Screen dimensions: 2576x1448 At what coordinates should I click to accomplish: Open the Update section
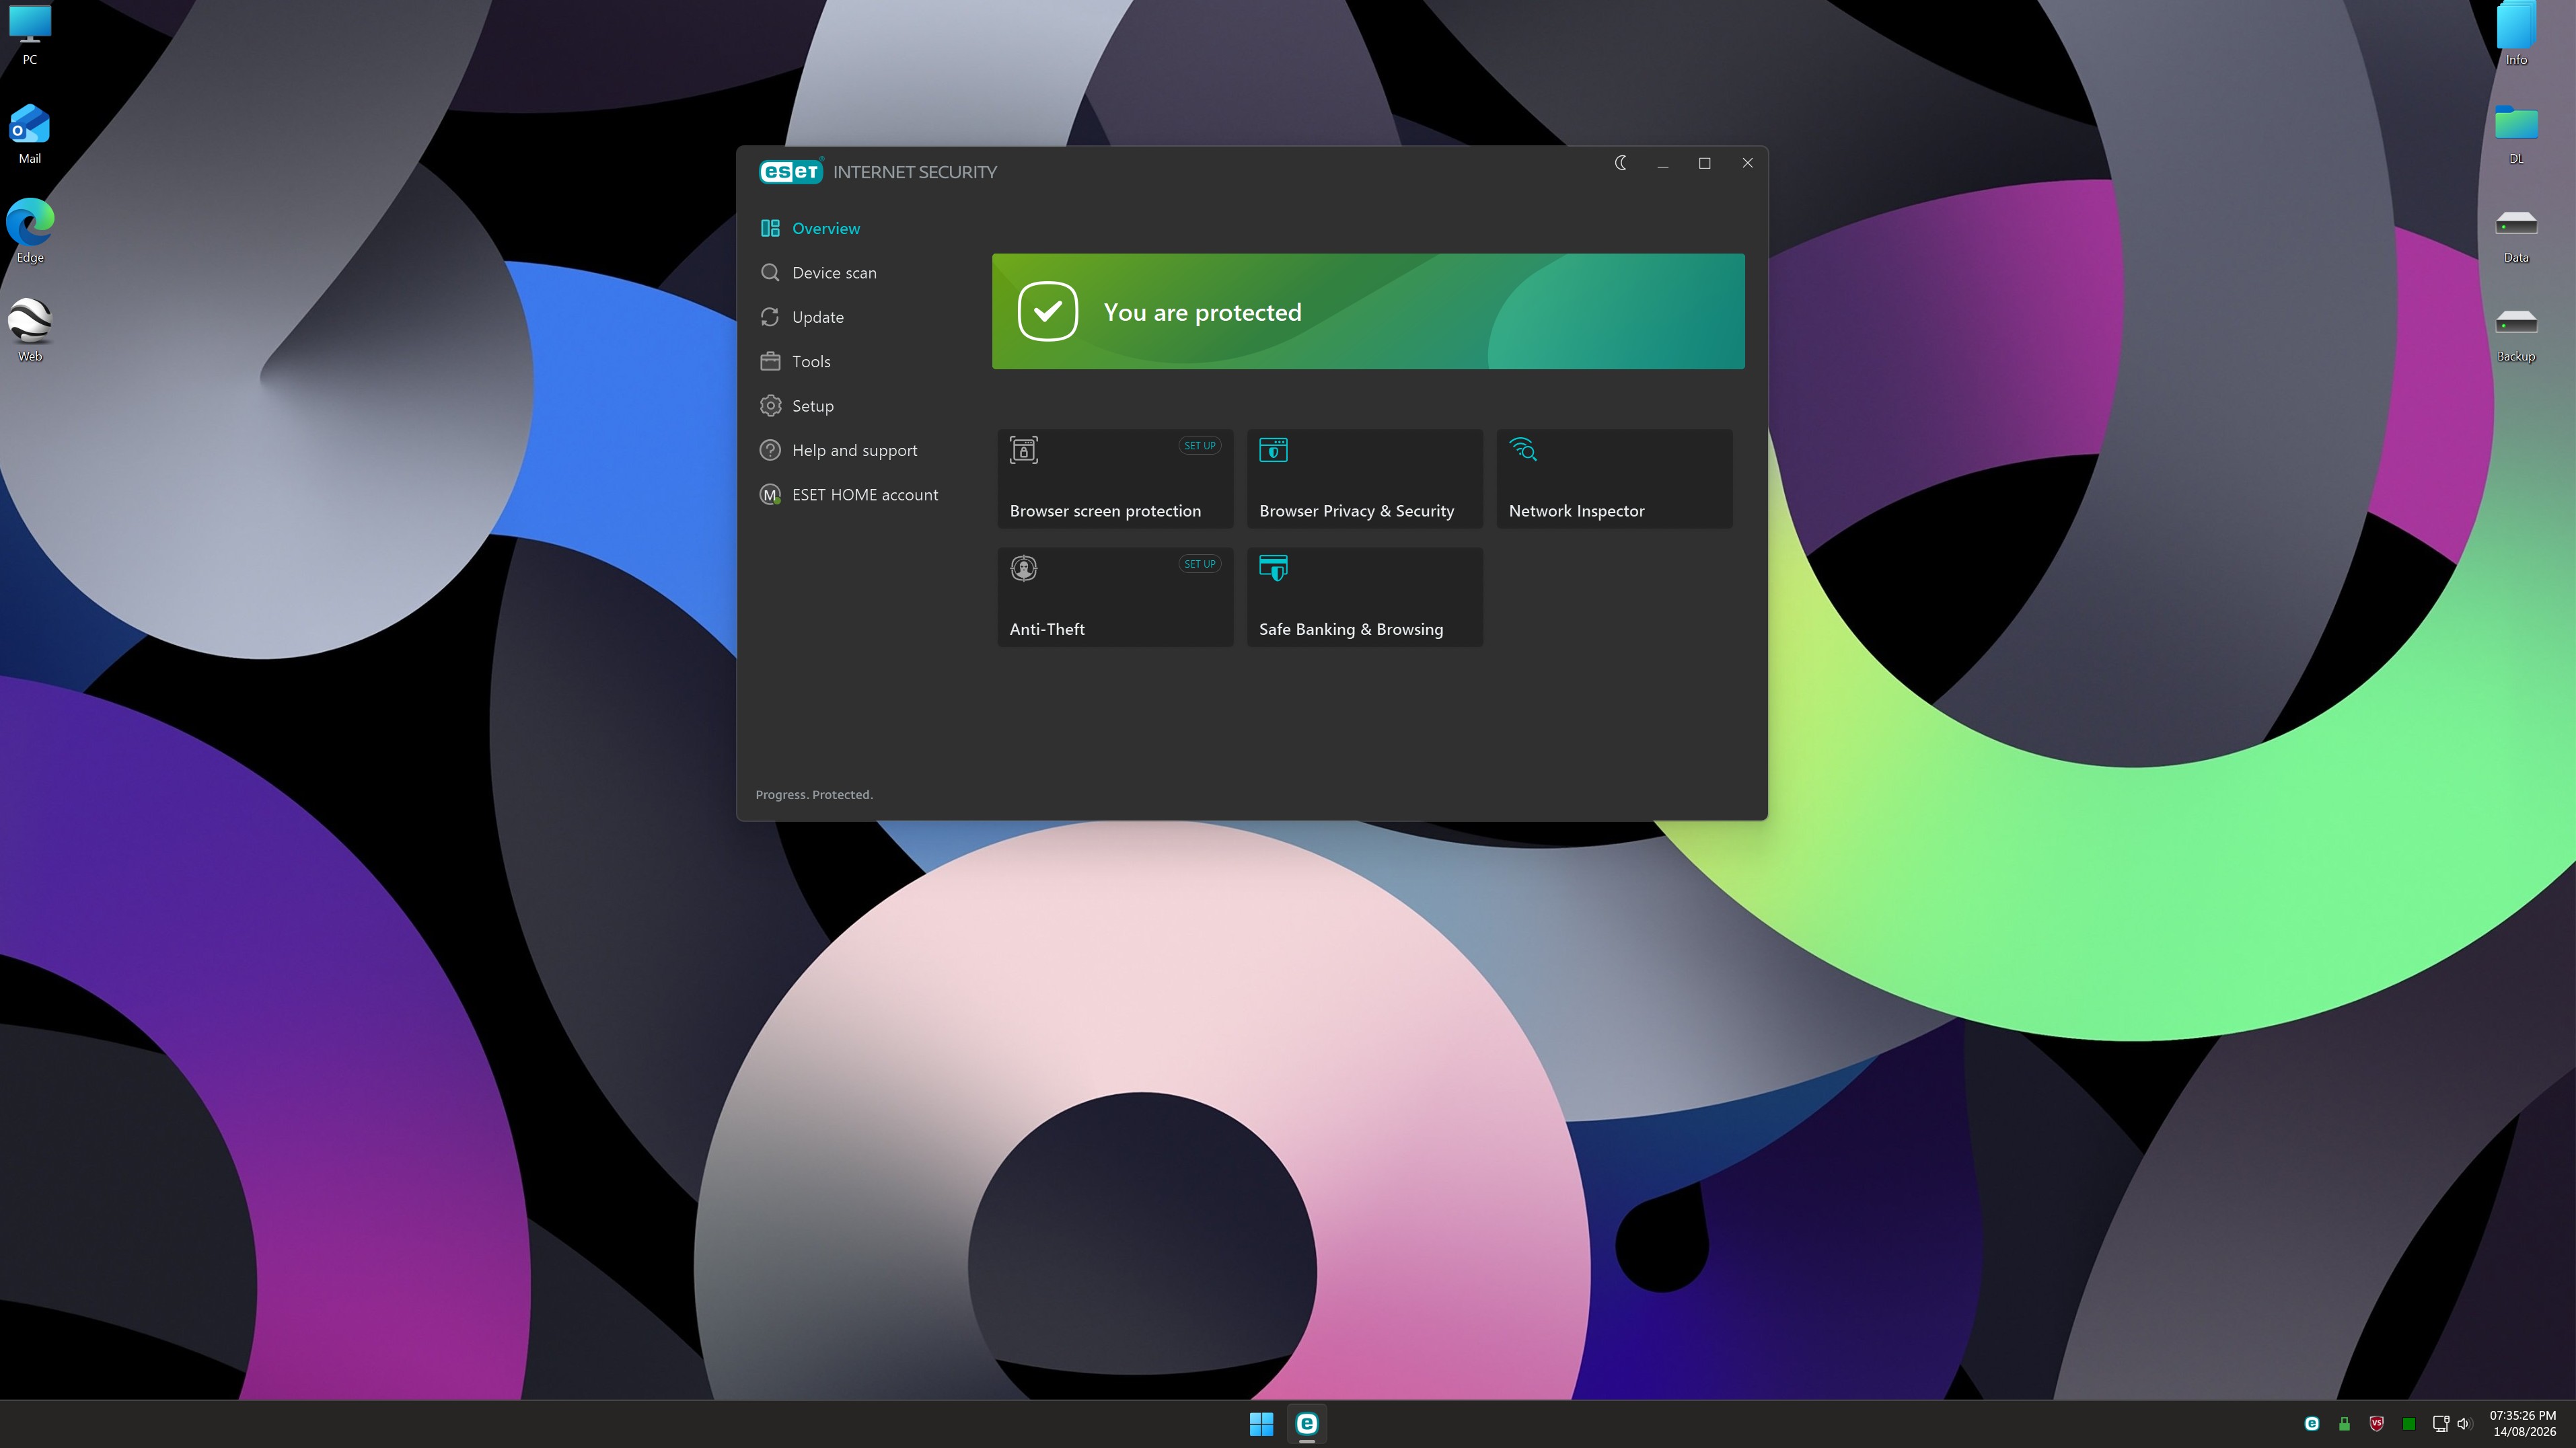802,317
